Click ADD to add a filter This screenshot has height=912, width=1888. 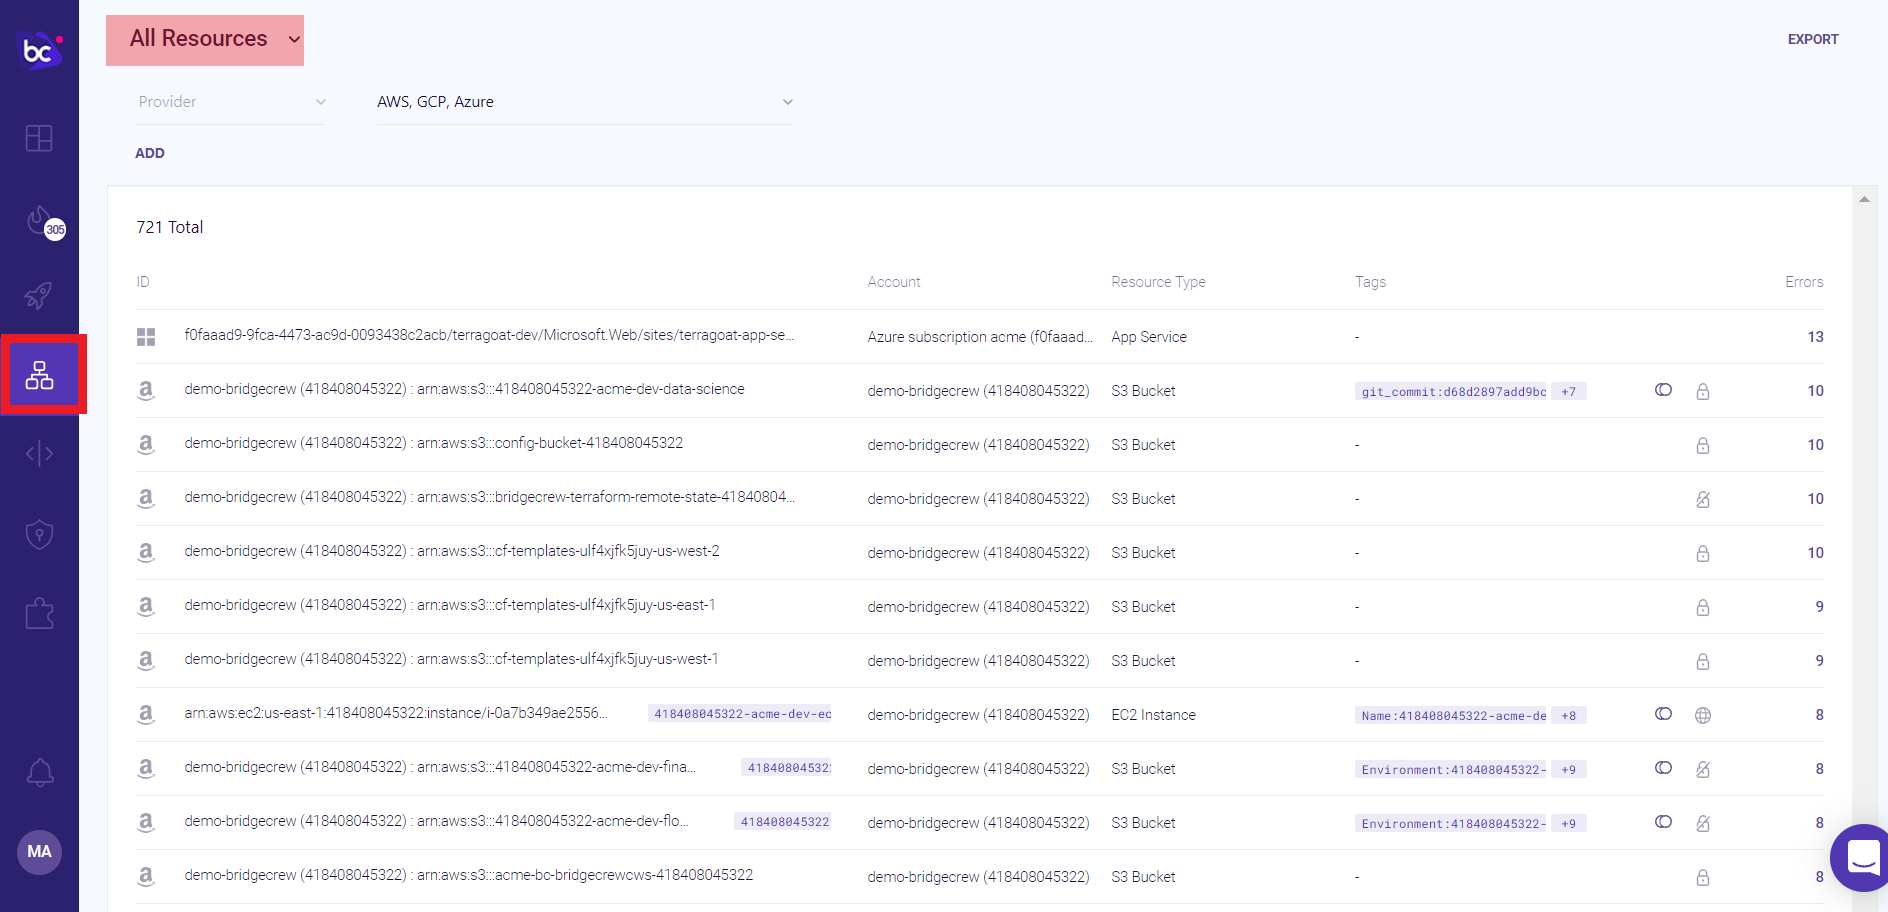pyautogui.click(x=150, y=153)
